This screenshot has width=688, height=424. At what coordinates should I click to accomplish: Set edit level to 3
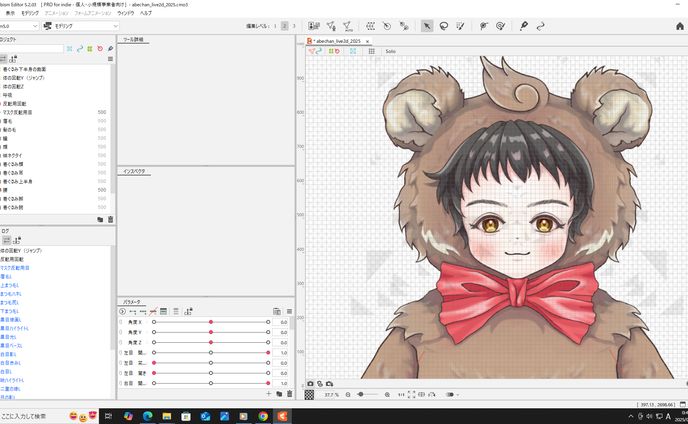click(x=294, y=26)
